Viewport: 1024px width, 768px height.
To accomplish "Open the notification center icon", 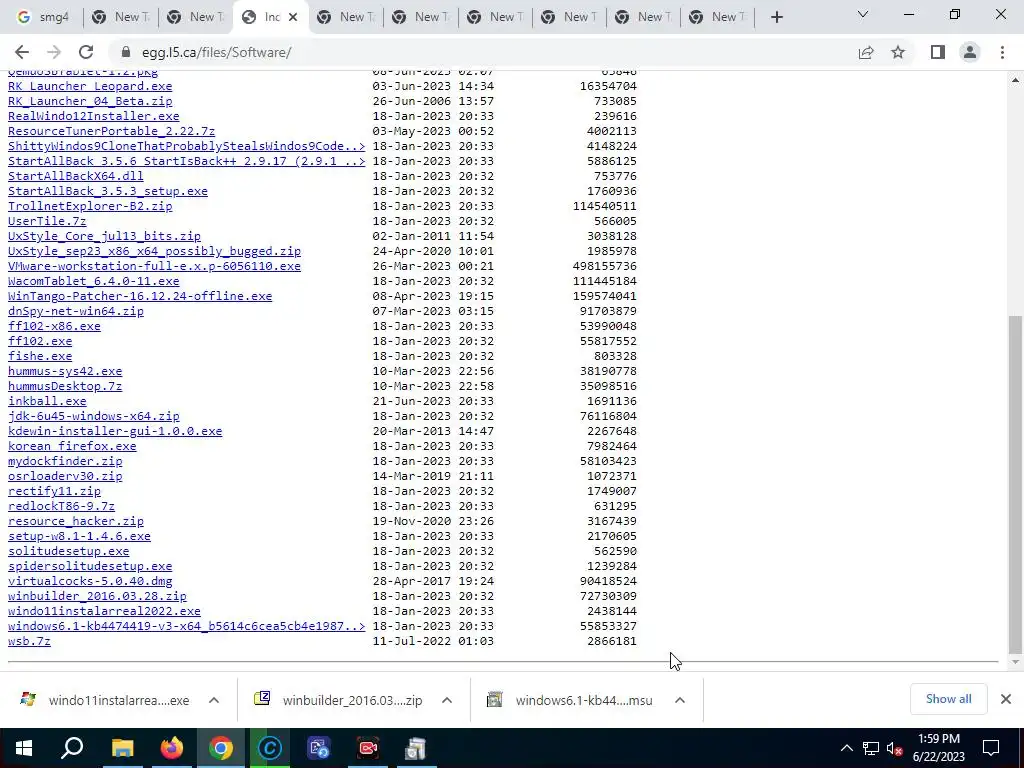I will (991, 748).
